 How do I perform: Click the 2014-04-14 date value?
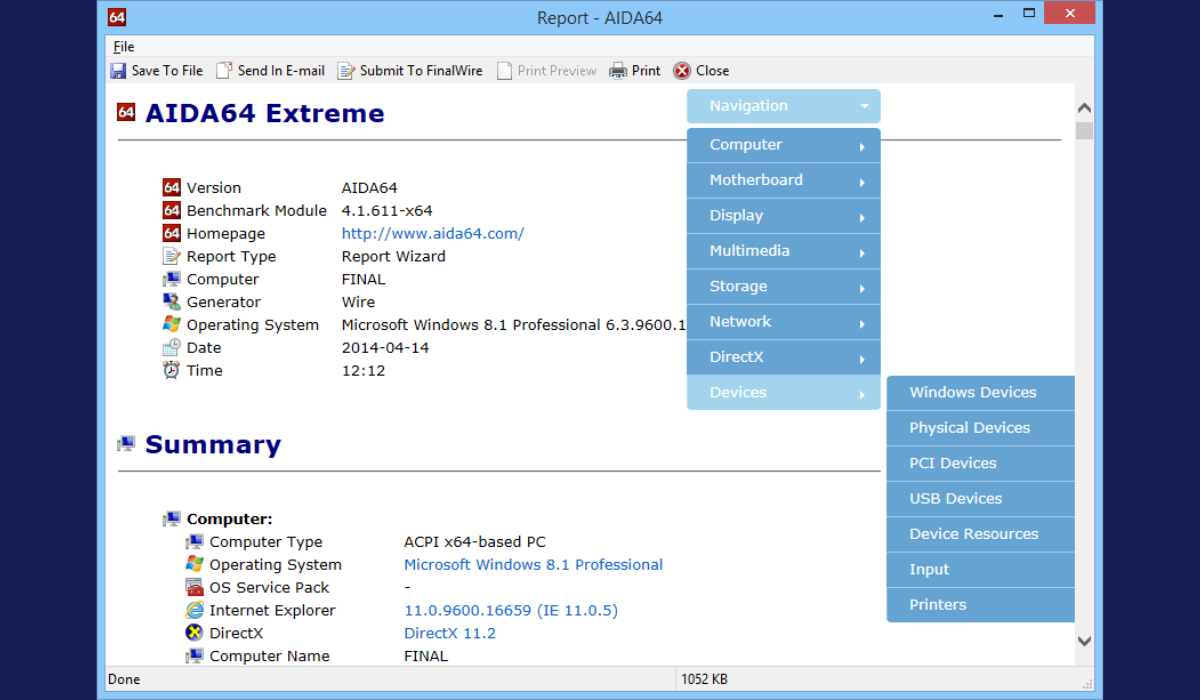385,348
